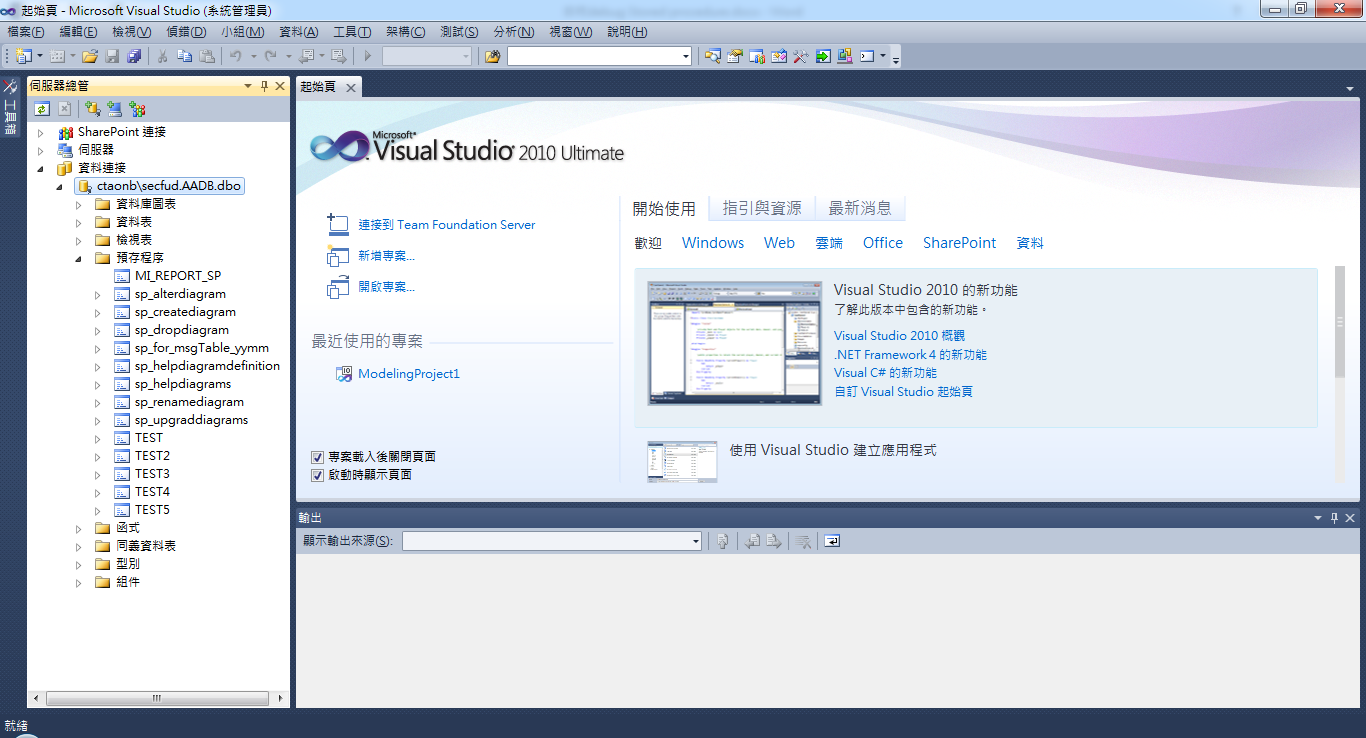Open a file with the Open File toolbar icon
This screenshot has width=1366, height=738.
tap(90, 55)
